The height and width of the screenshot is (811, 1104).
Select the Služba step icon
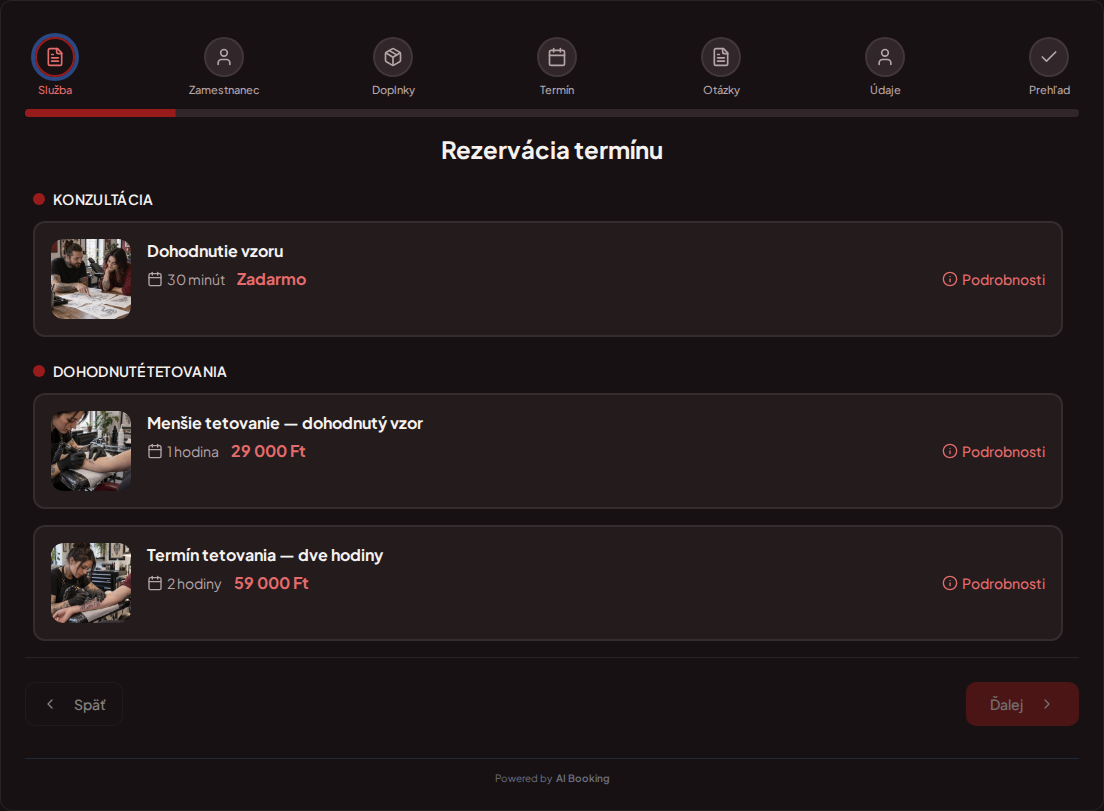[x=55, y=57]
